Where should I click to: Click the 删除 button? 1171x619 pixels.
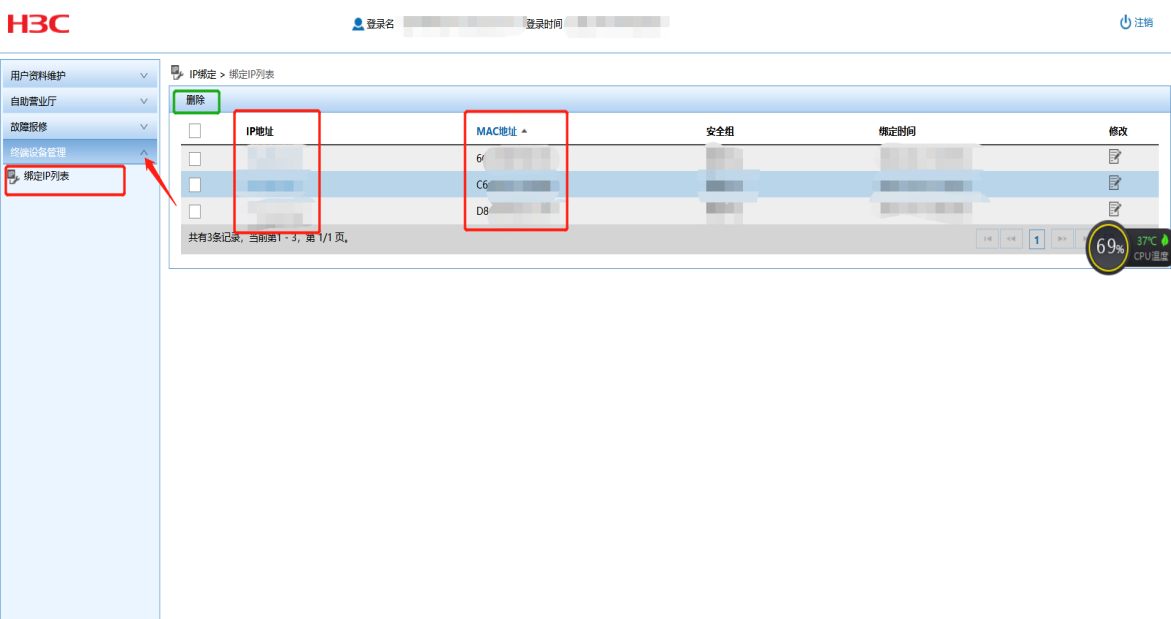[195, 100]
